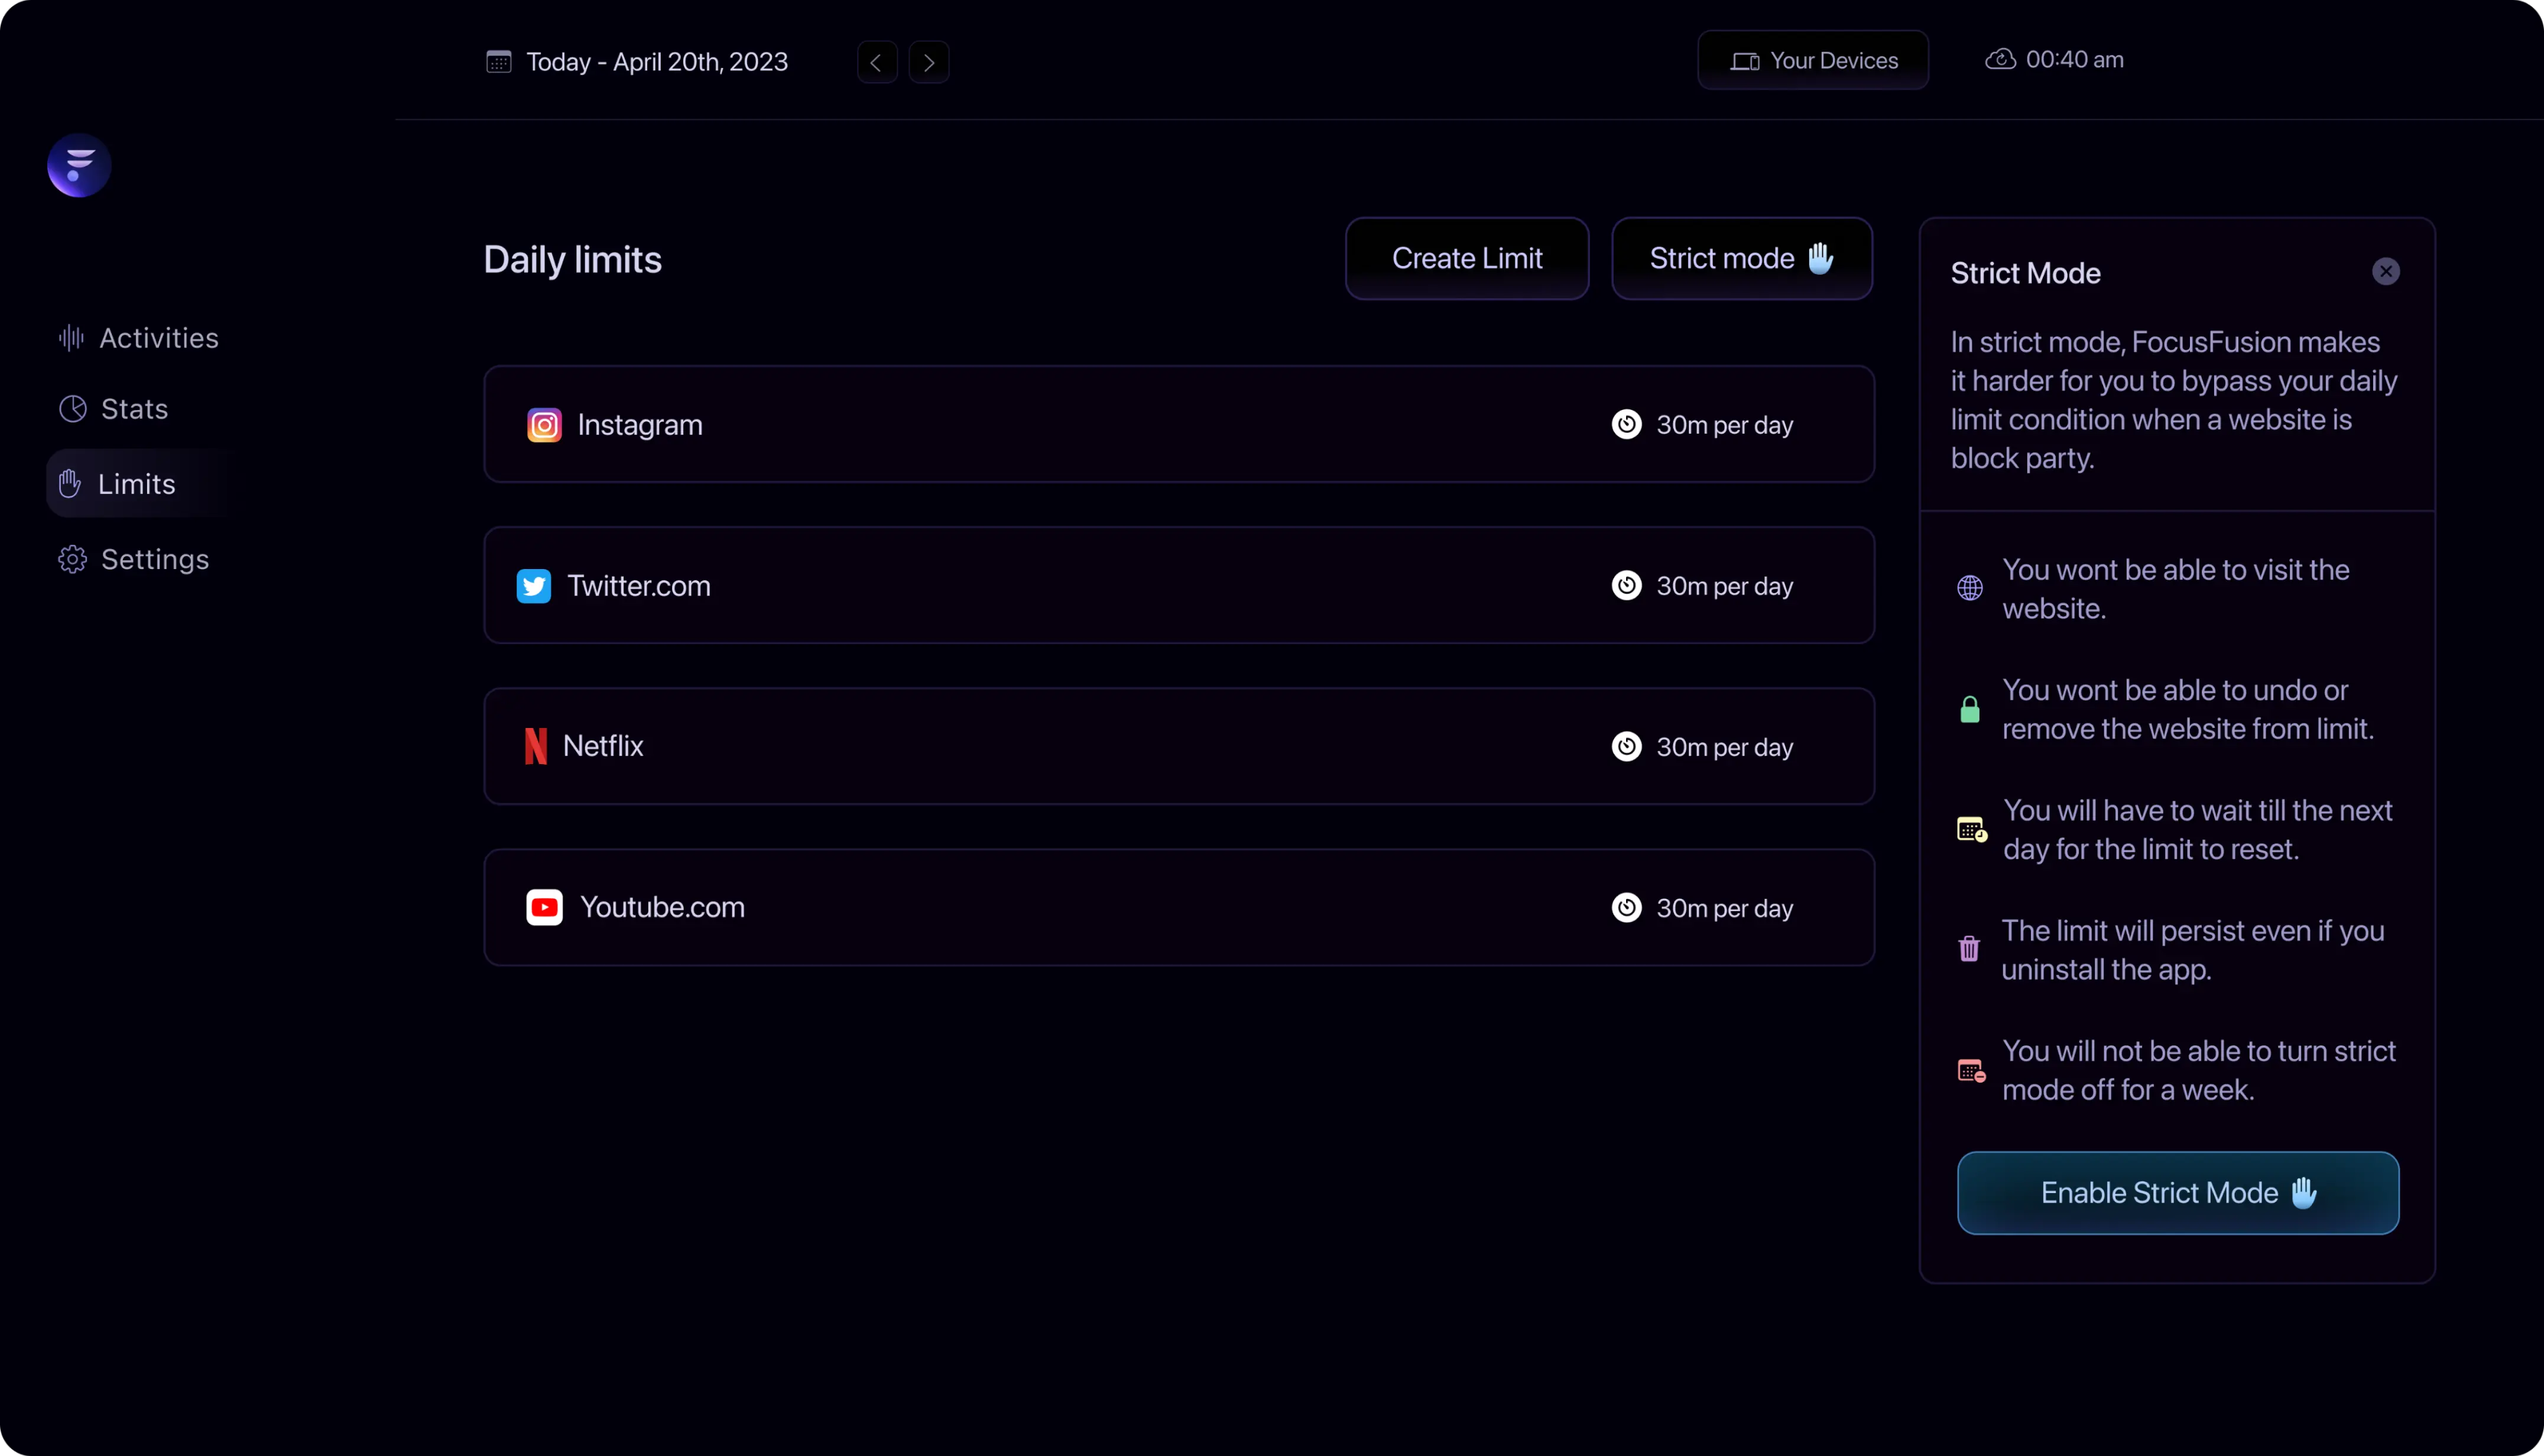This screenshot has width=2544, height=1456.
Task: Click the '00:40 am' time text
Action: click(2074, 59)
